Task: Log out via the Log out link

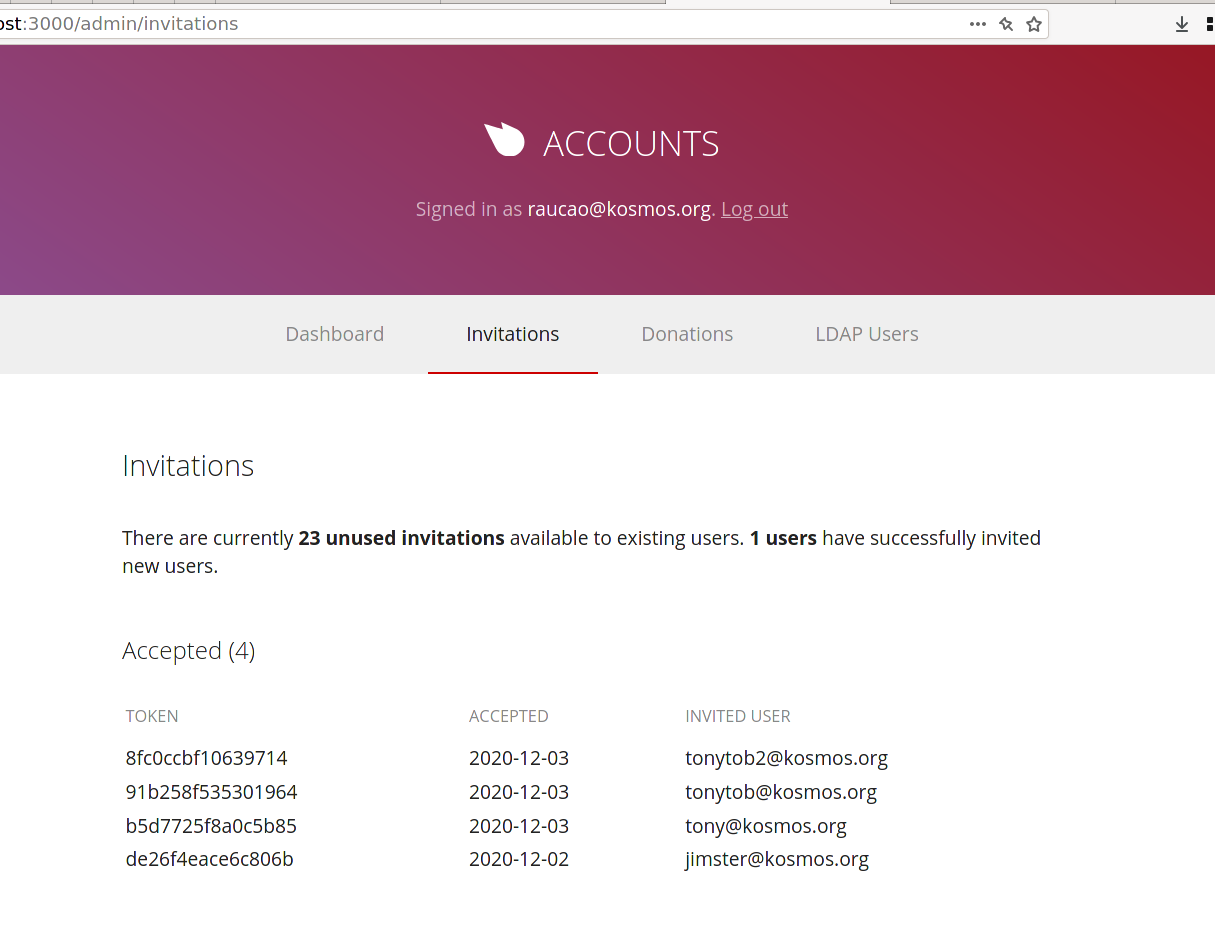Action: point(754,209)
